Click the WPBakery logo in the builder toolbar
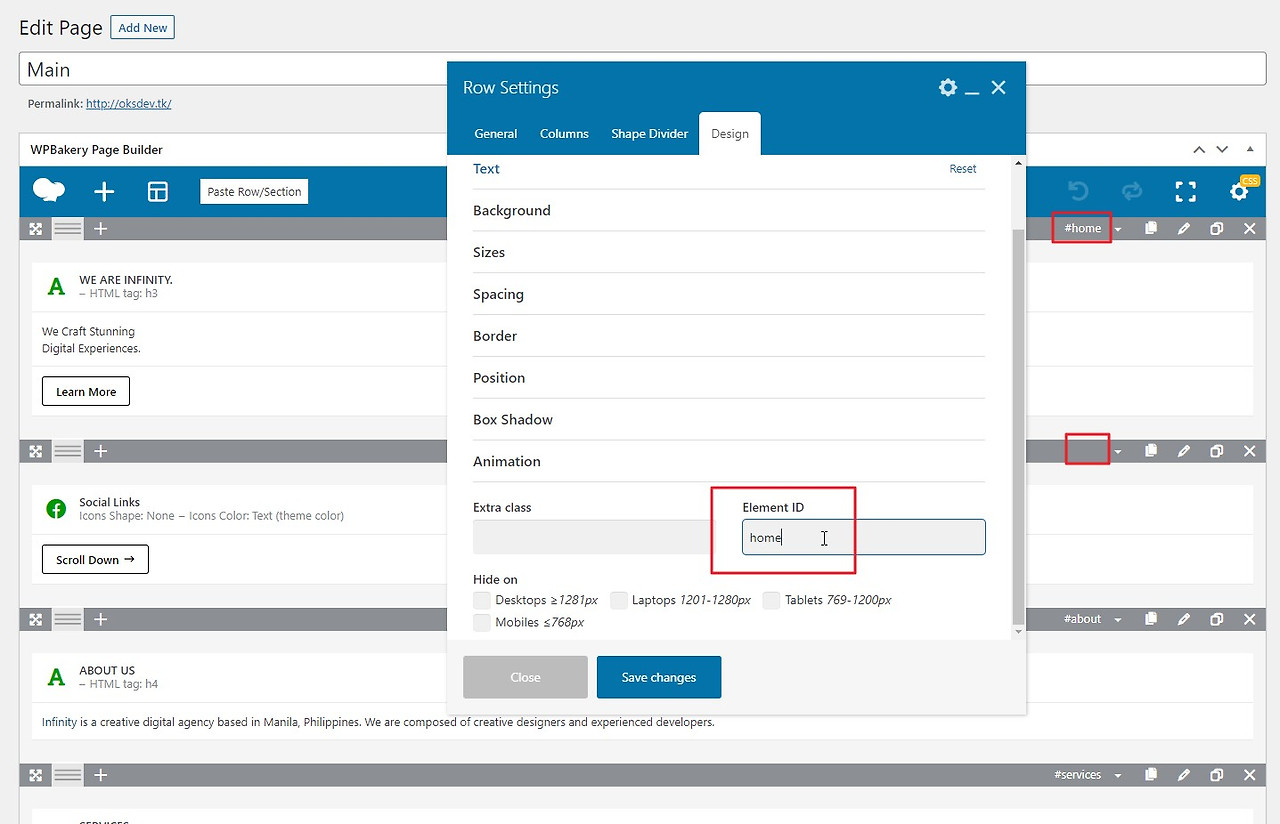The width and height of the screenshot is (1280, 824). 49,190
